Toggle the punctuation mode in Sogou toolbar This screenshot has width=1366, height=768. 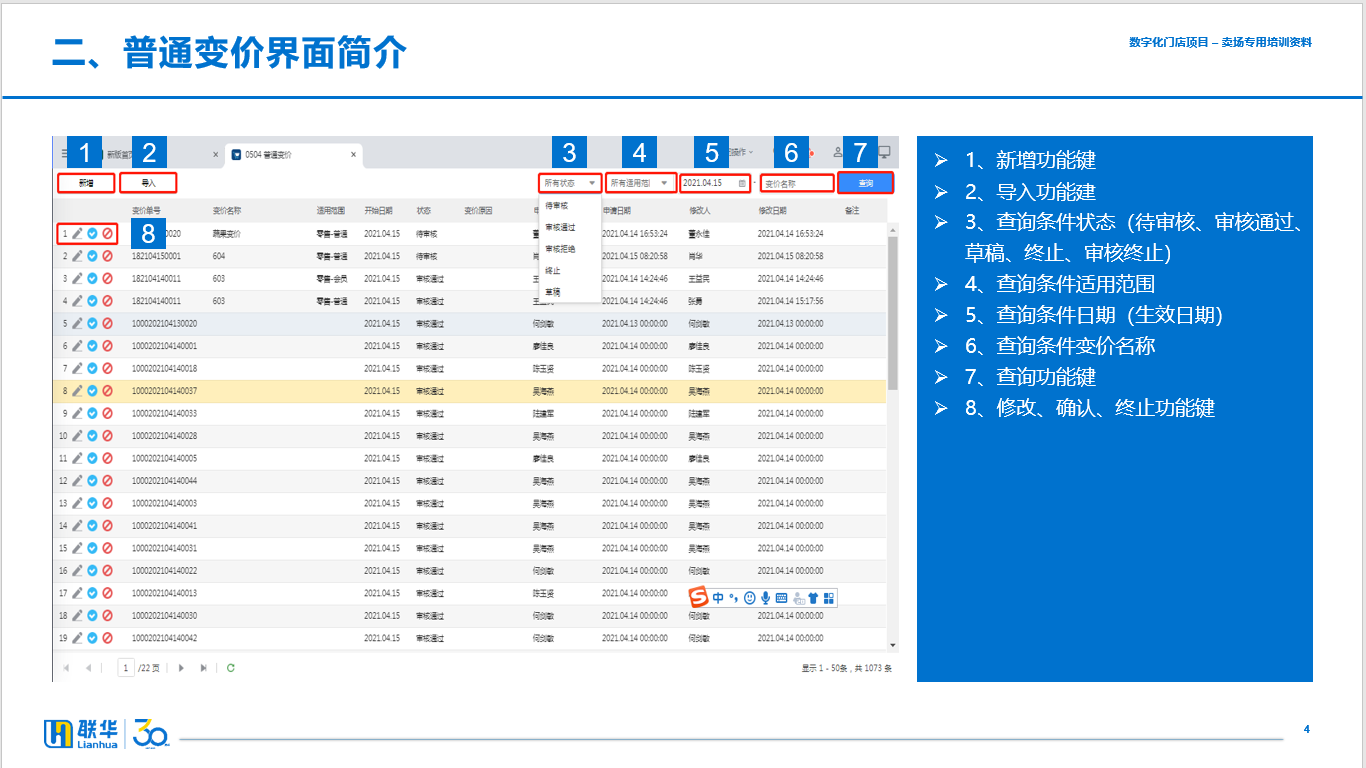click(x=734, y=598)
